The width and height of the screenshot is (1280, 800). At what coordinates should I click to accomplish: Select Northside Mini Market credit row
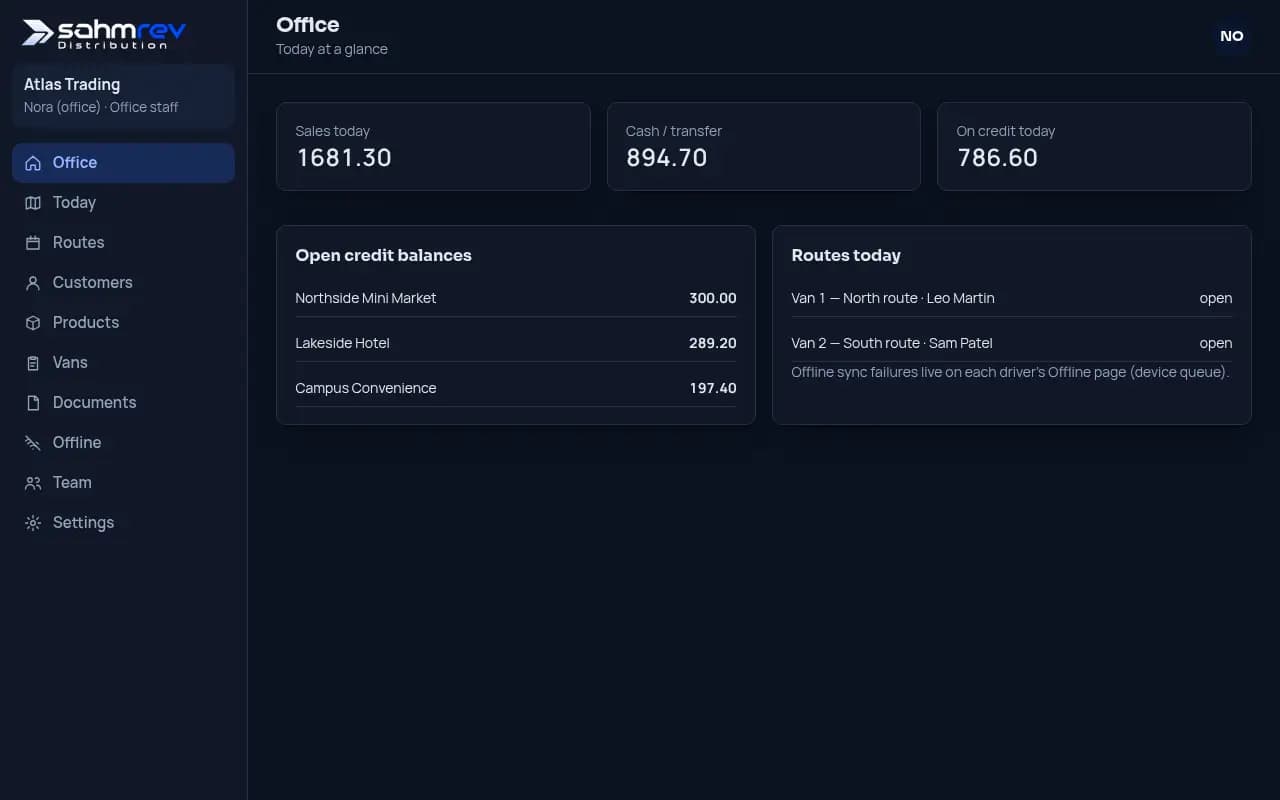(516, 298)
